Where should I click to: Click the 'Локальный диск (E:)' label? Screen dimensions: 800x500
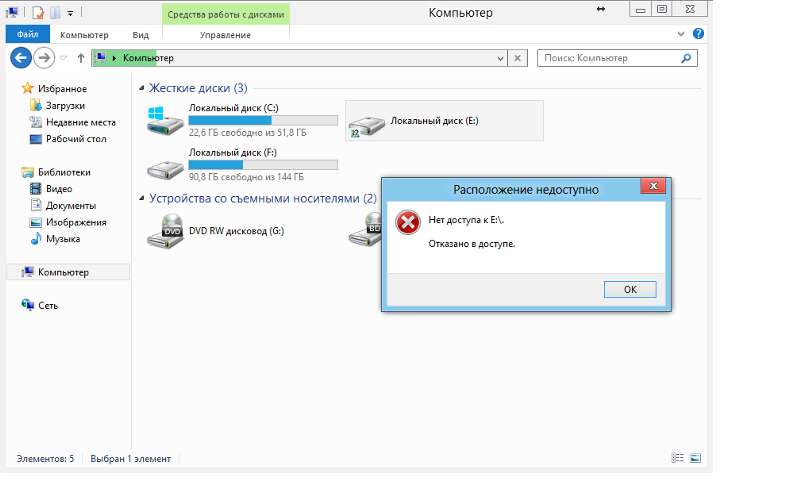[434, 121]
